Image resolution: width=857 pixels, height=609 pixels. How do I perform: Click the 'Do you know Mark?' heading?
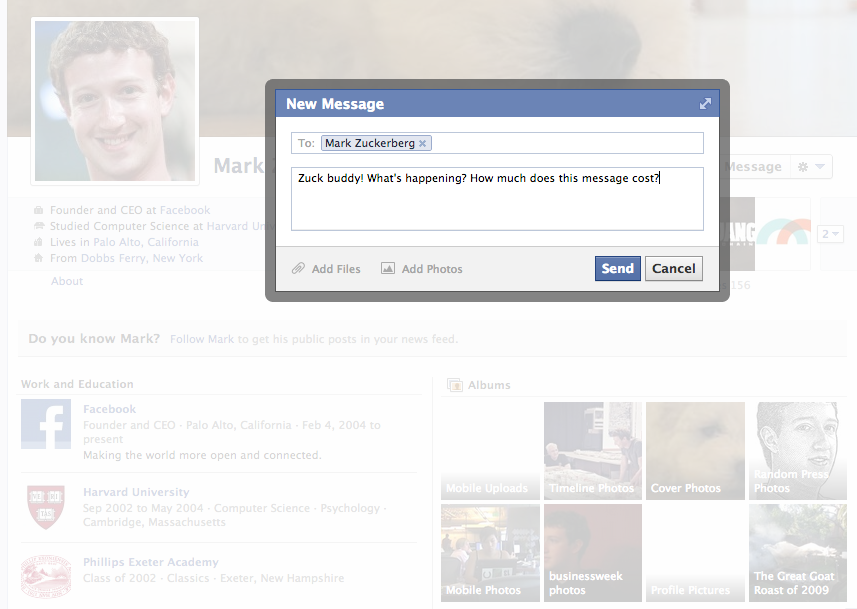coord(94,339)
